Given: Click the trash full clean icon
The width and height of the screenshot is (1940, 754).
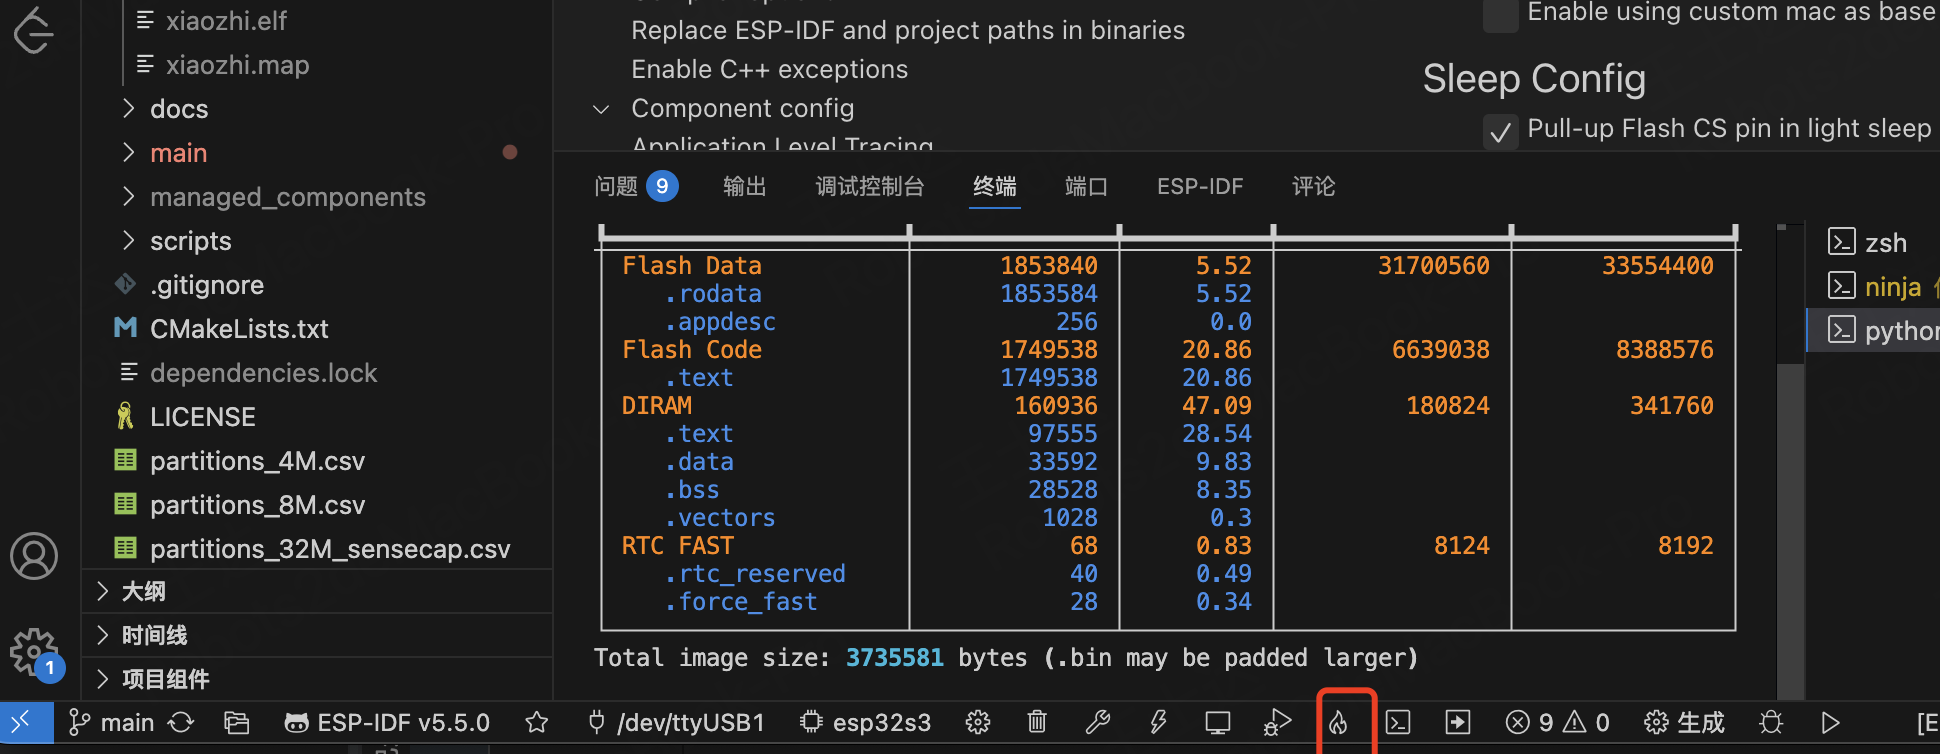Looking at the screenshot, I should tap(1037, 722).
